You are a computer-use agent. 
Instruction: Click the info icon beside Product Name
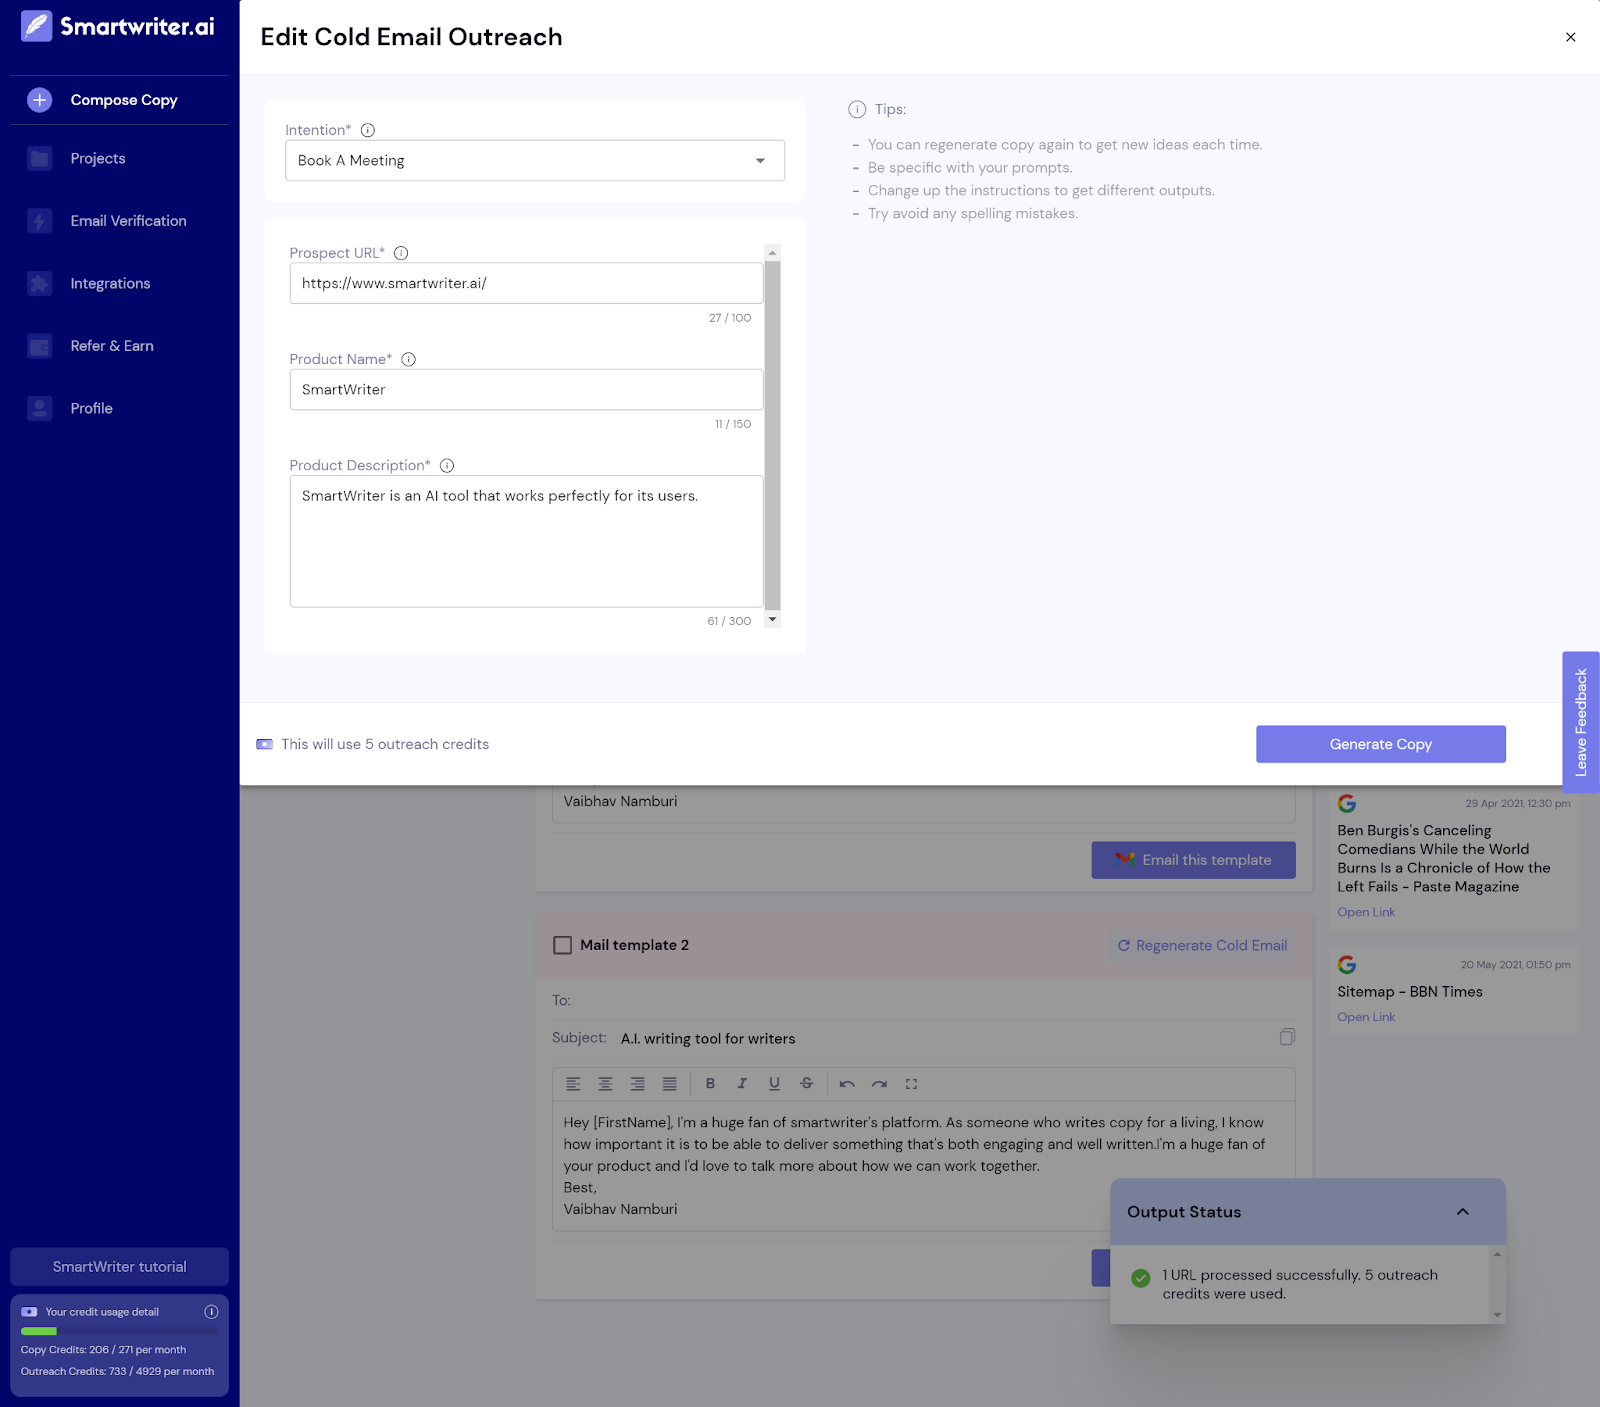tap(408, 359)
